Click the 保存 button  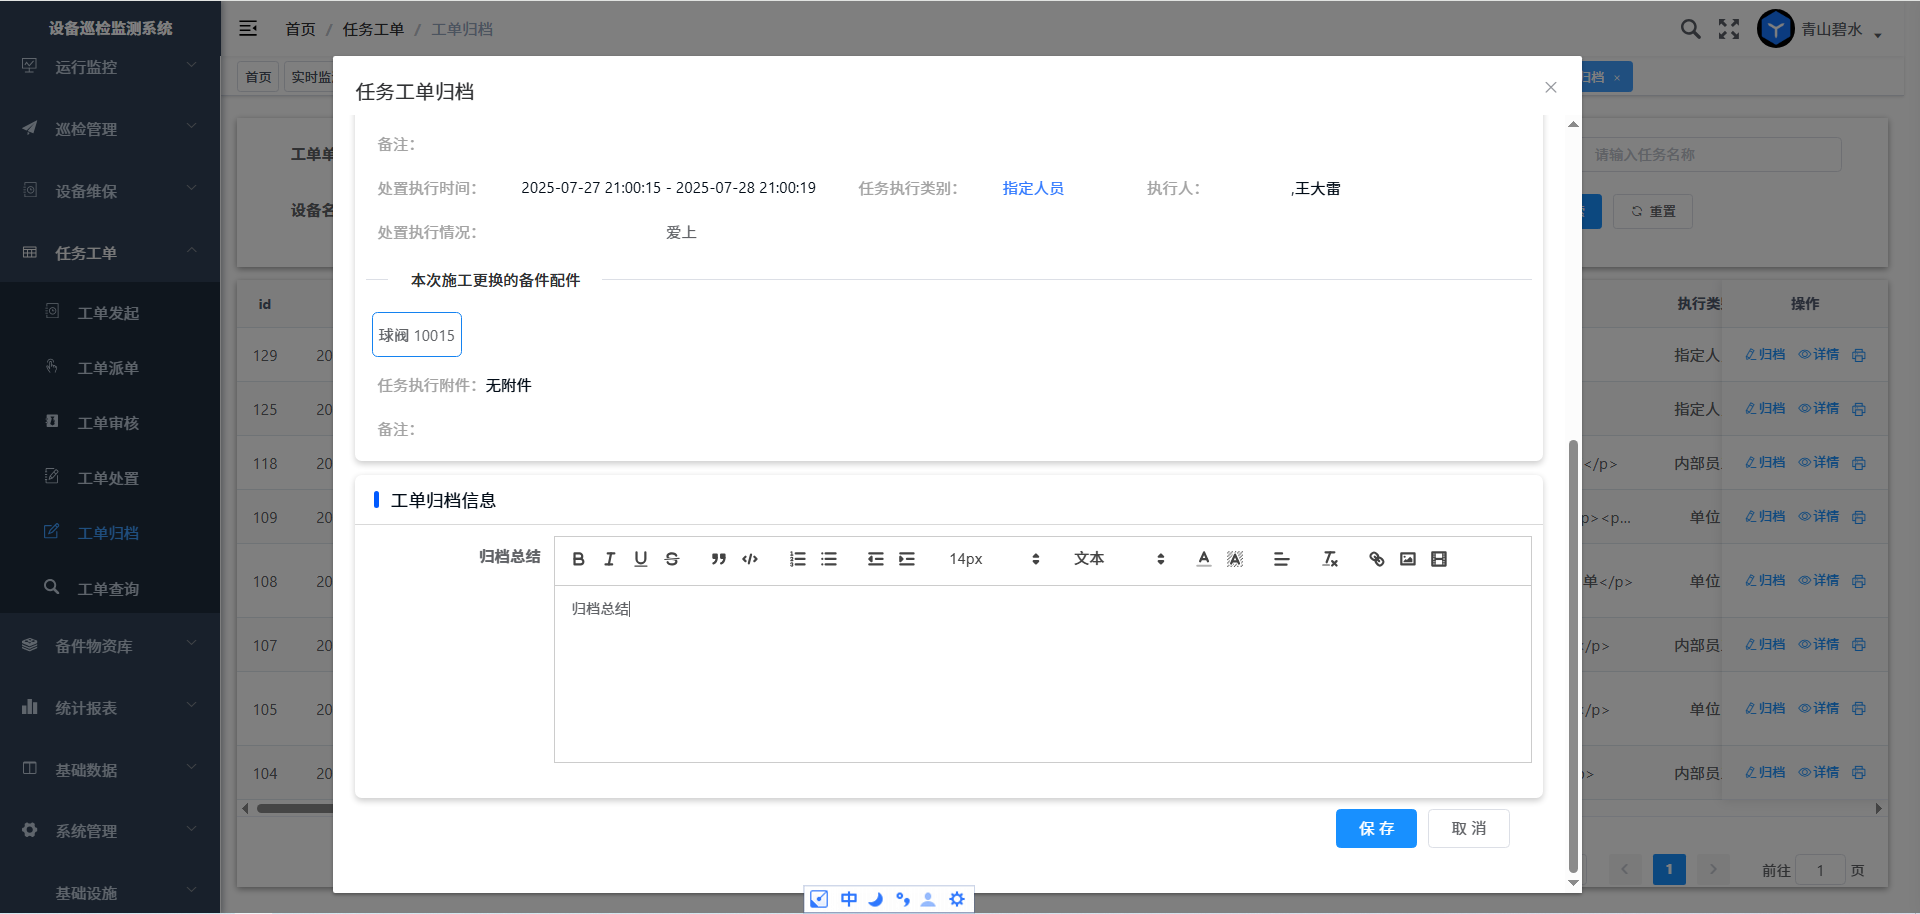(1376, 828)
